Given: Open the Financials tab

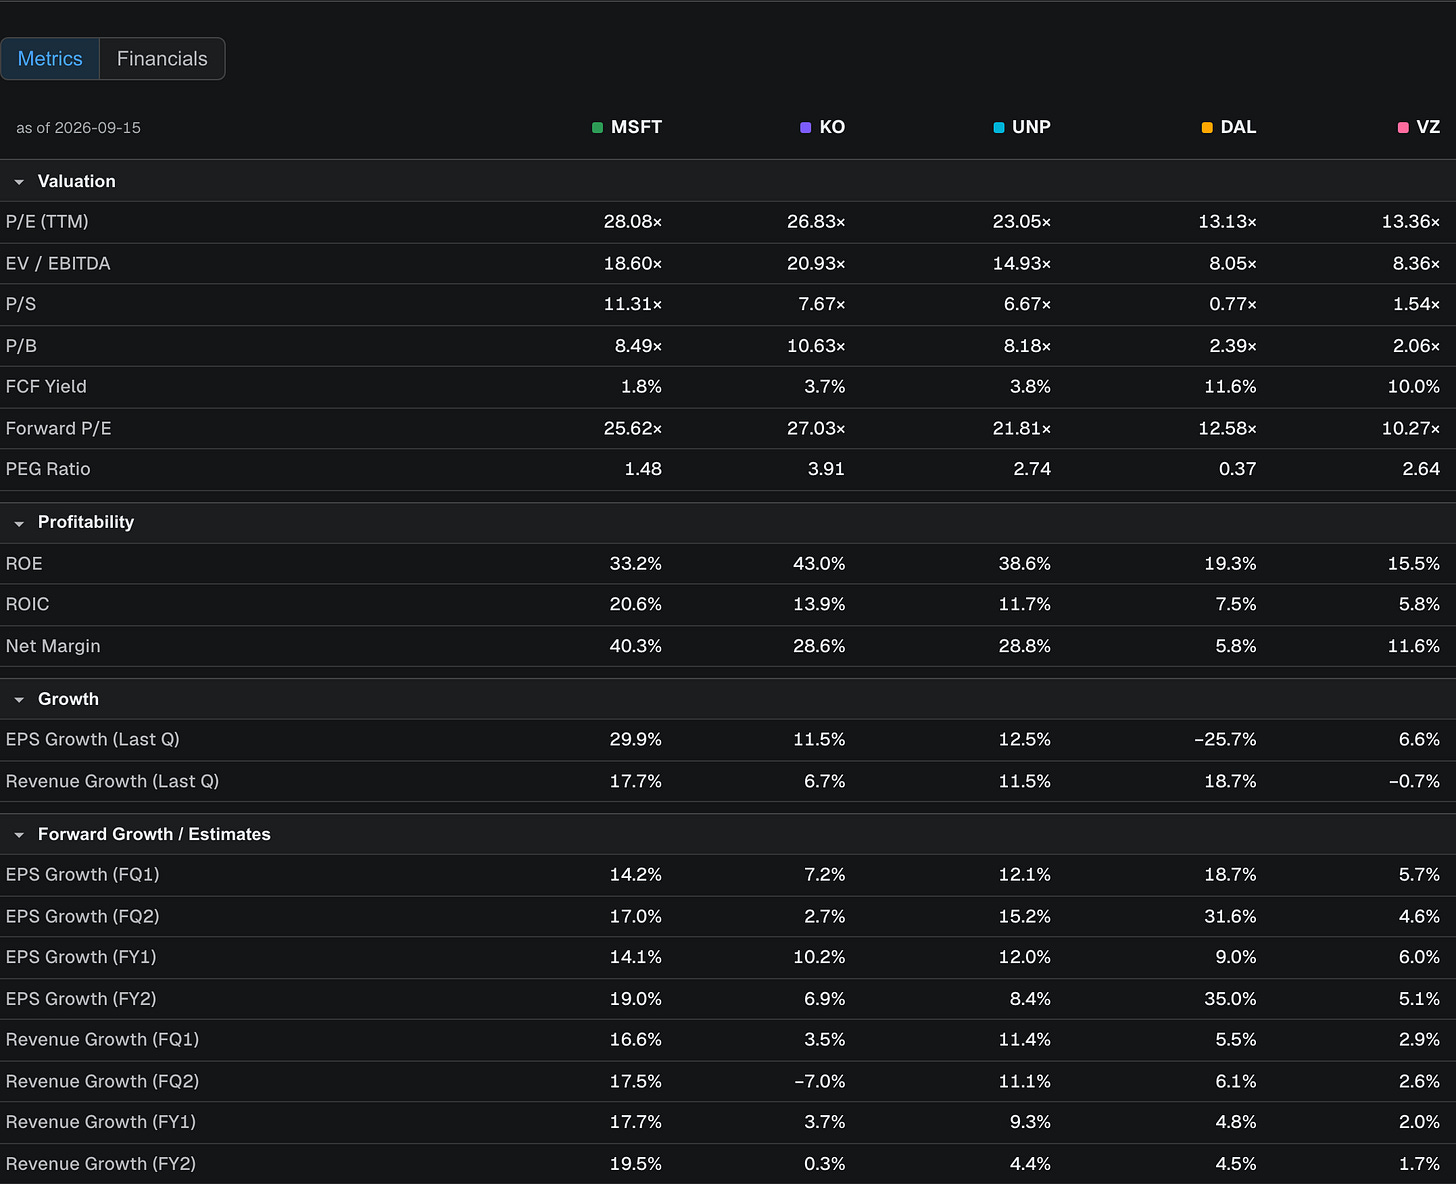Looking at the screenshot, I should [162, 59].
